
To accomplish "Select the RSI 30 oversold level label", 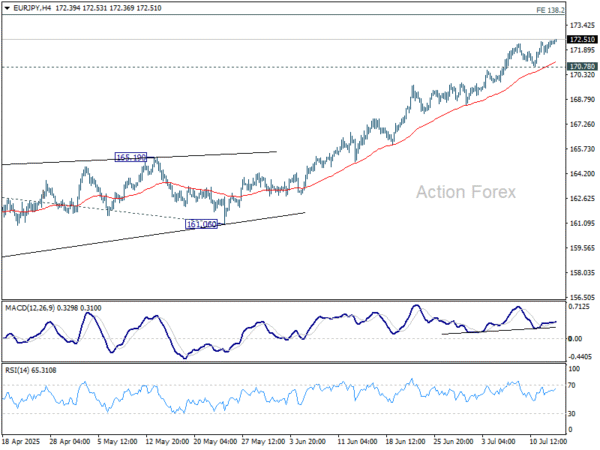I will [572, 413].
